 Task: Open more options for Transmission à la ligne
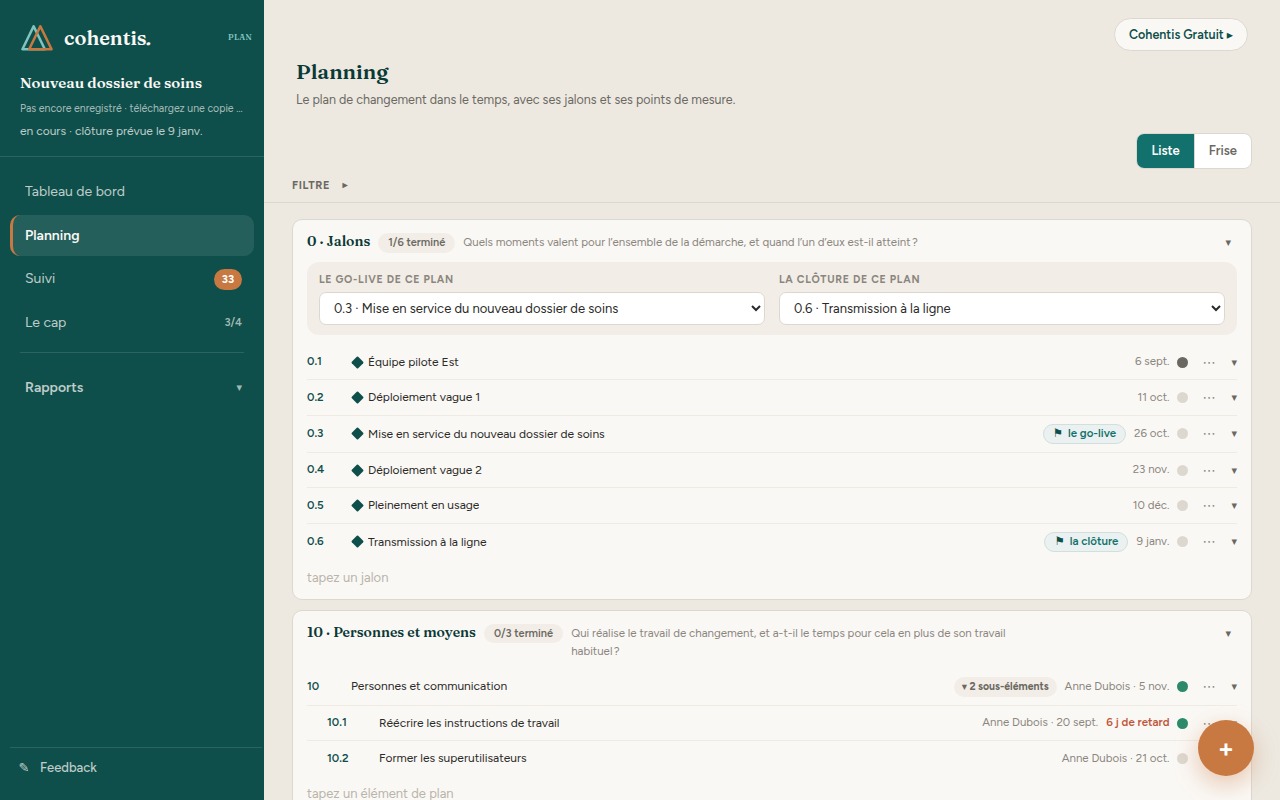(1209, 542)
